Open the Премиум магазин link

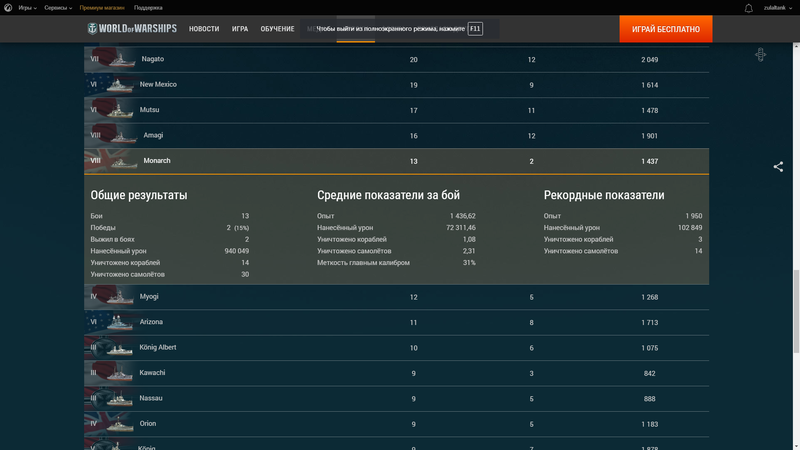coord(102,8)
